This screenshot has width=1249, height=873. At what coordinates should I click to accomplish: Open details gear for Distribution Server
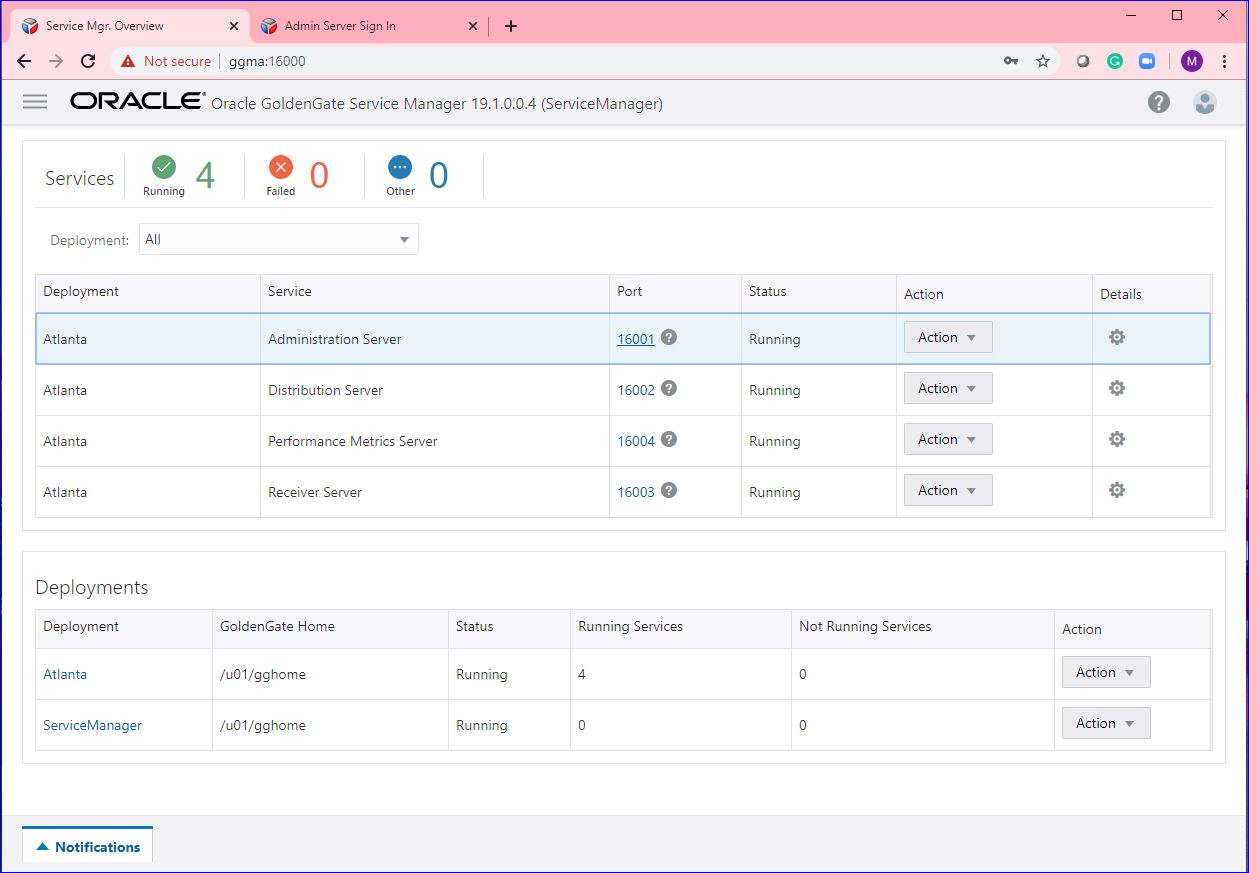pos(1117,388)
